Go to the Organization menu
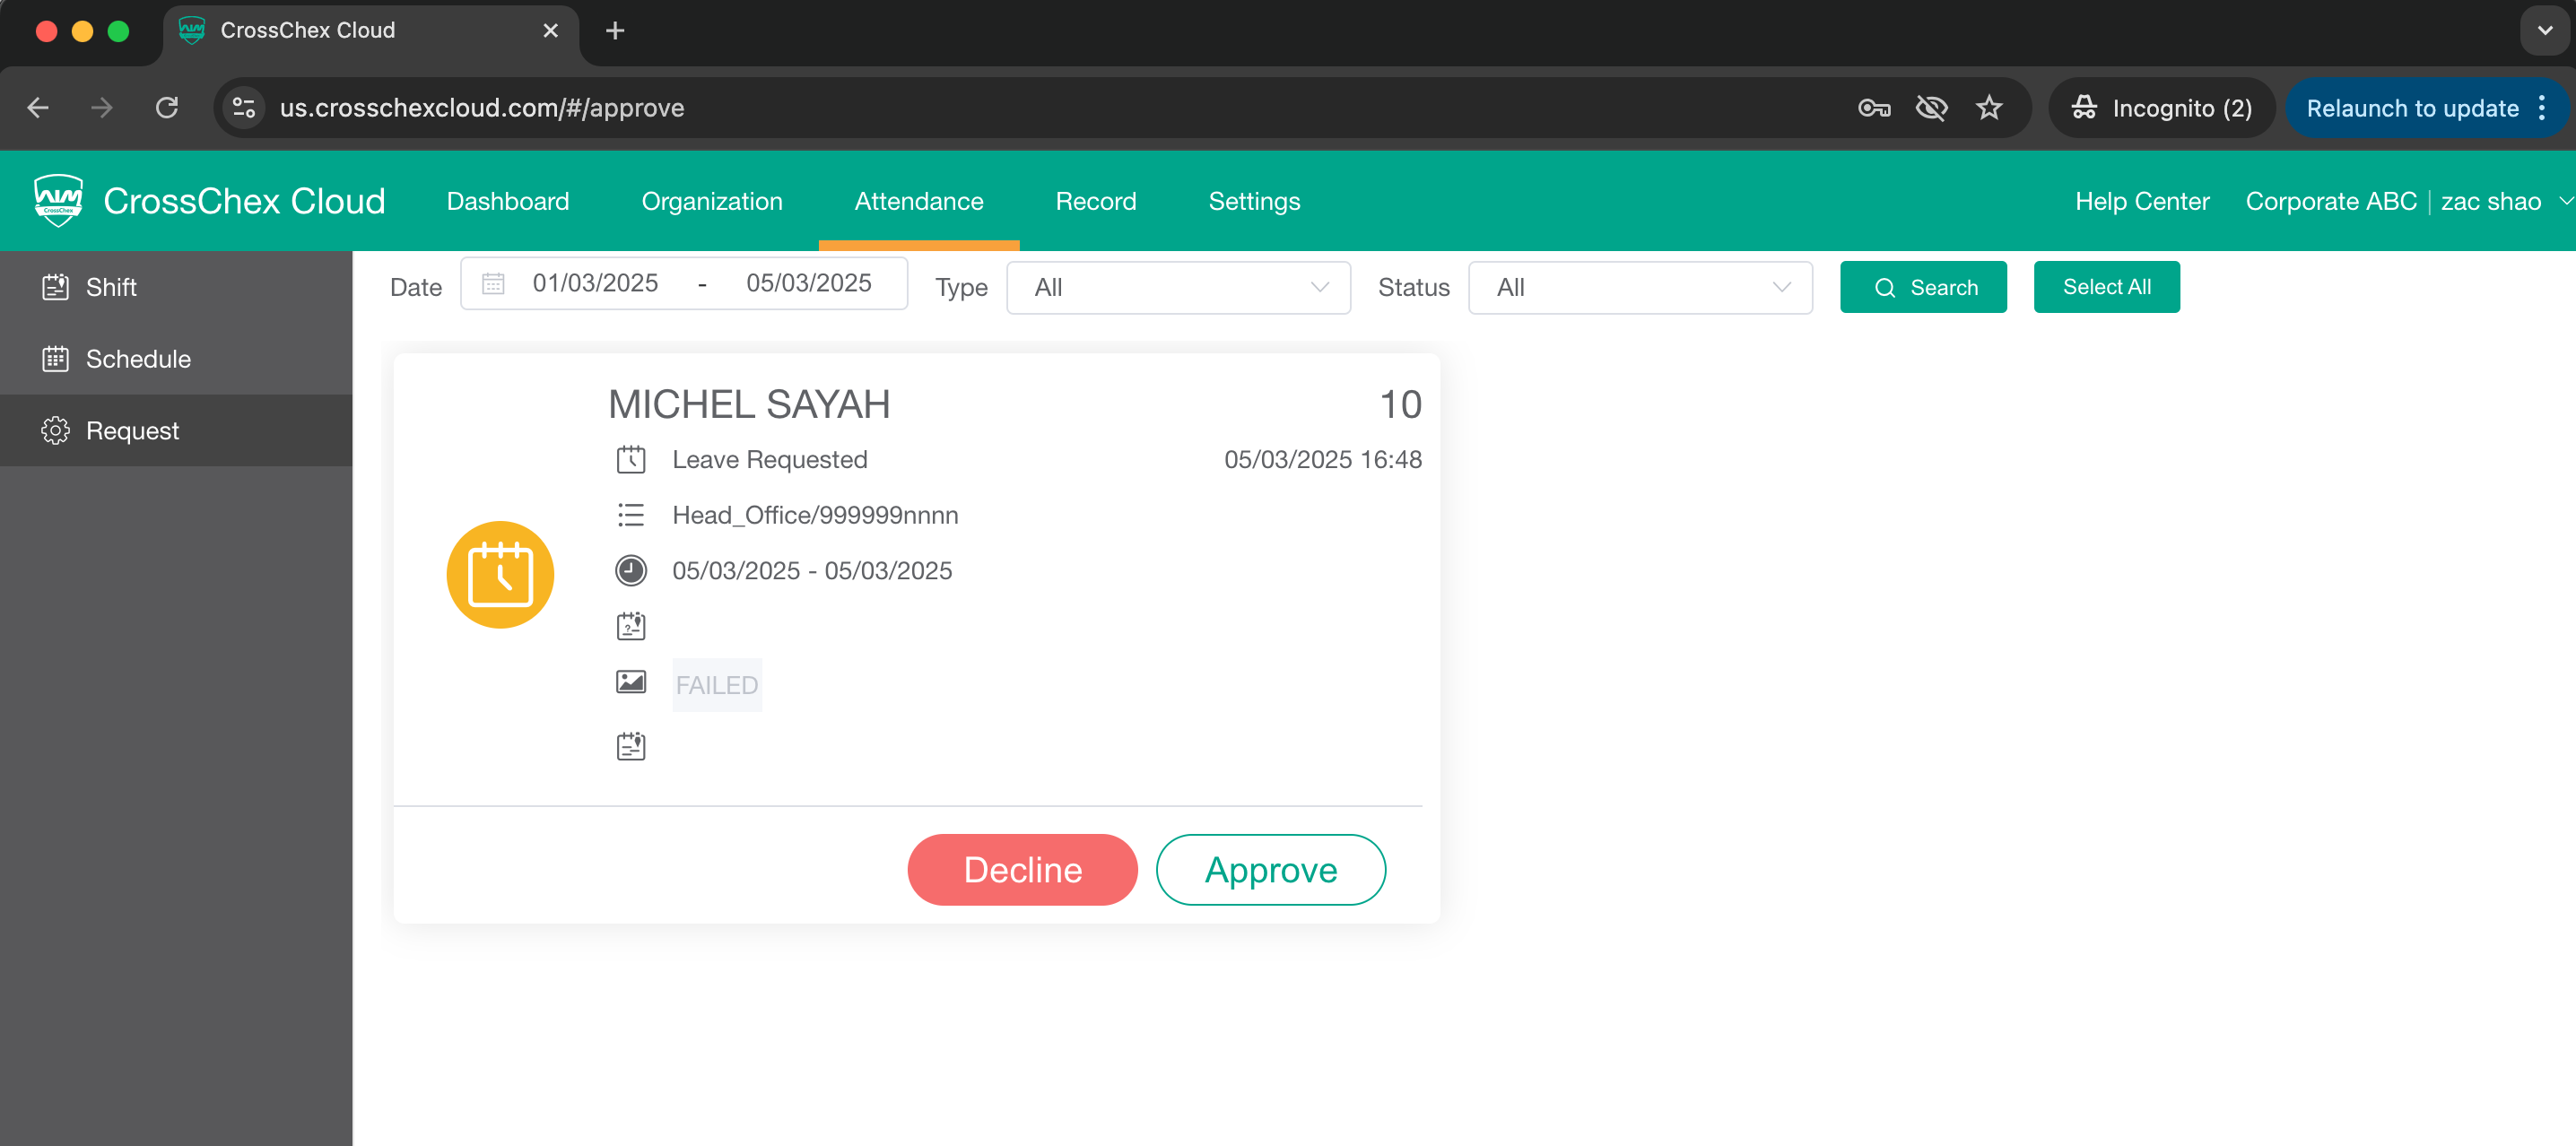The image size is (2576, 1146). click(711, 201)
